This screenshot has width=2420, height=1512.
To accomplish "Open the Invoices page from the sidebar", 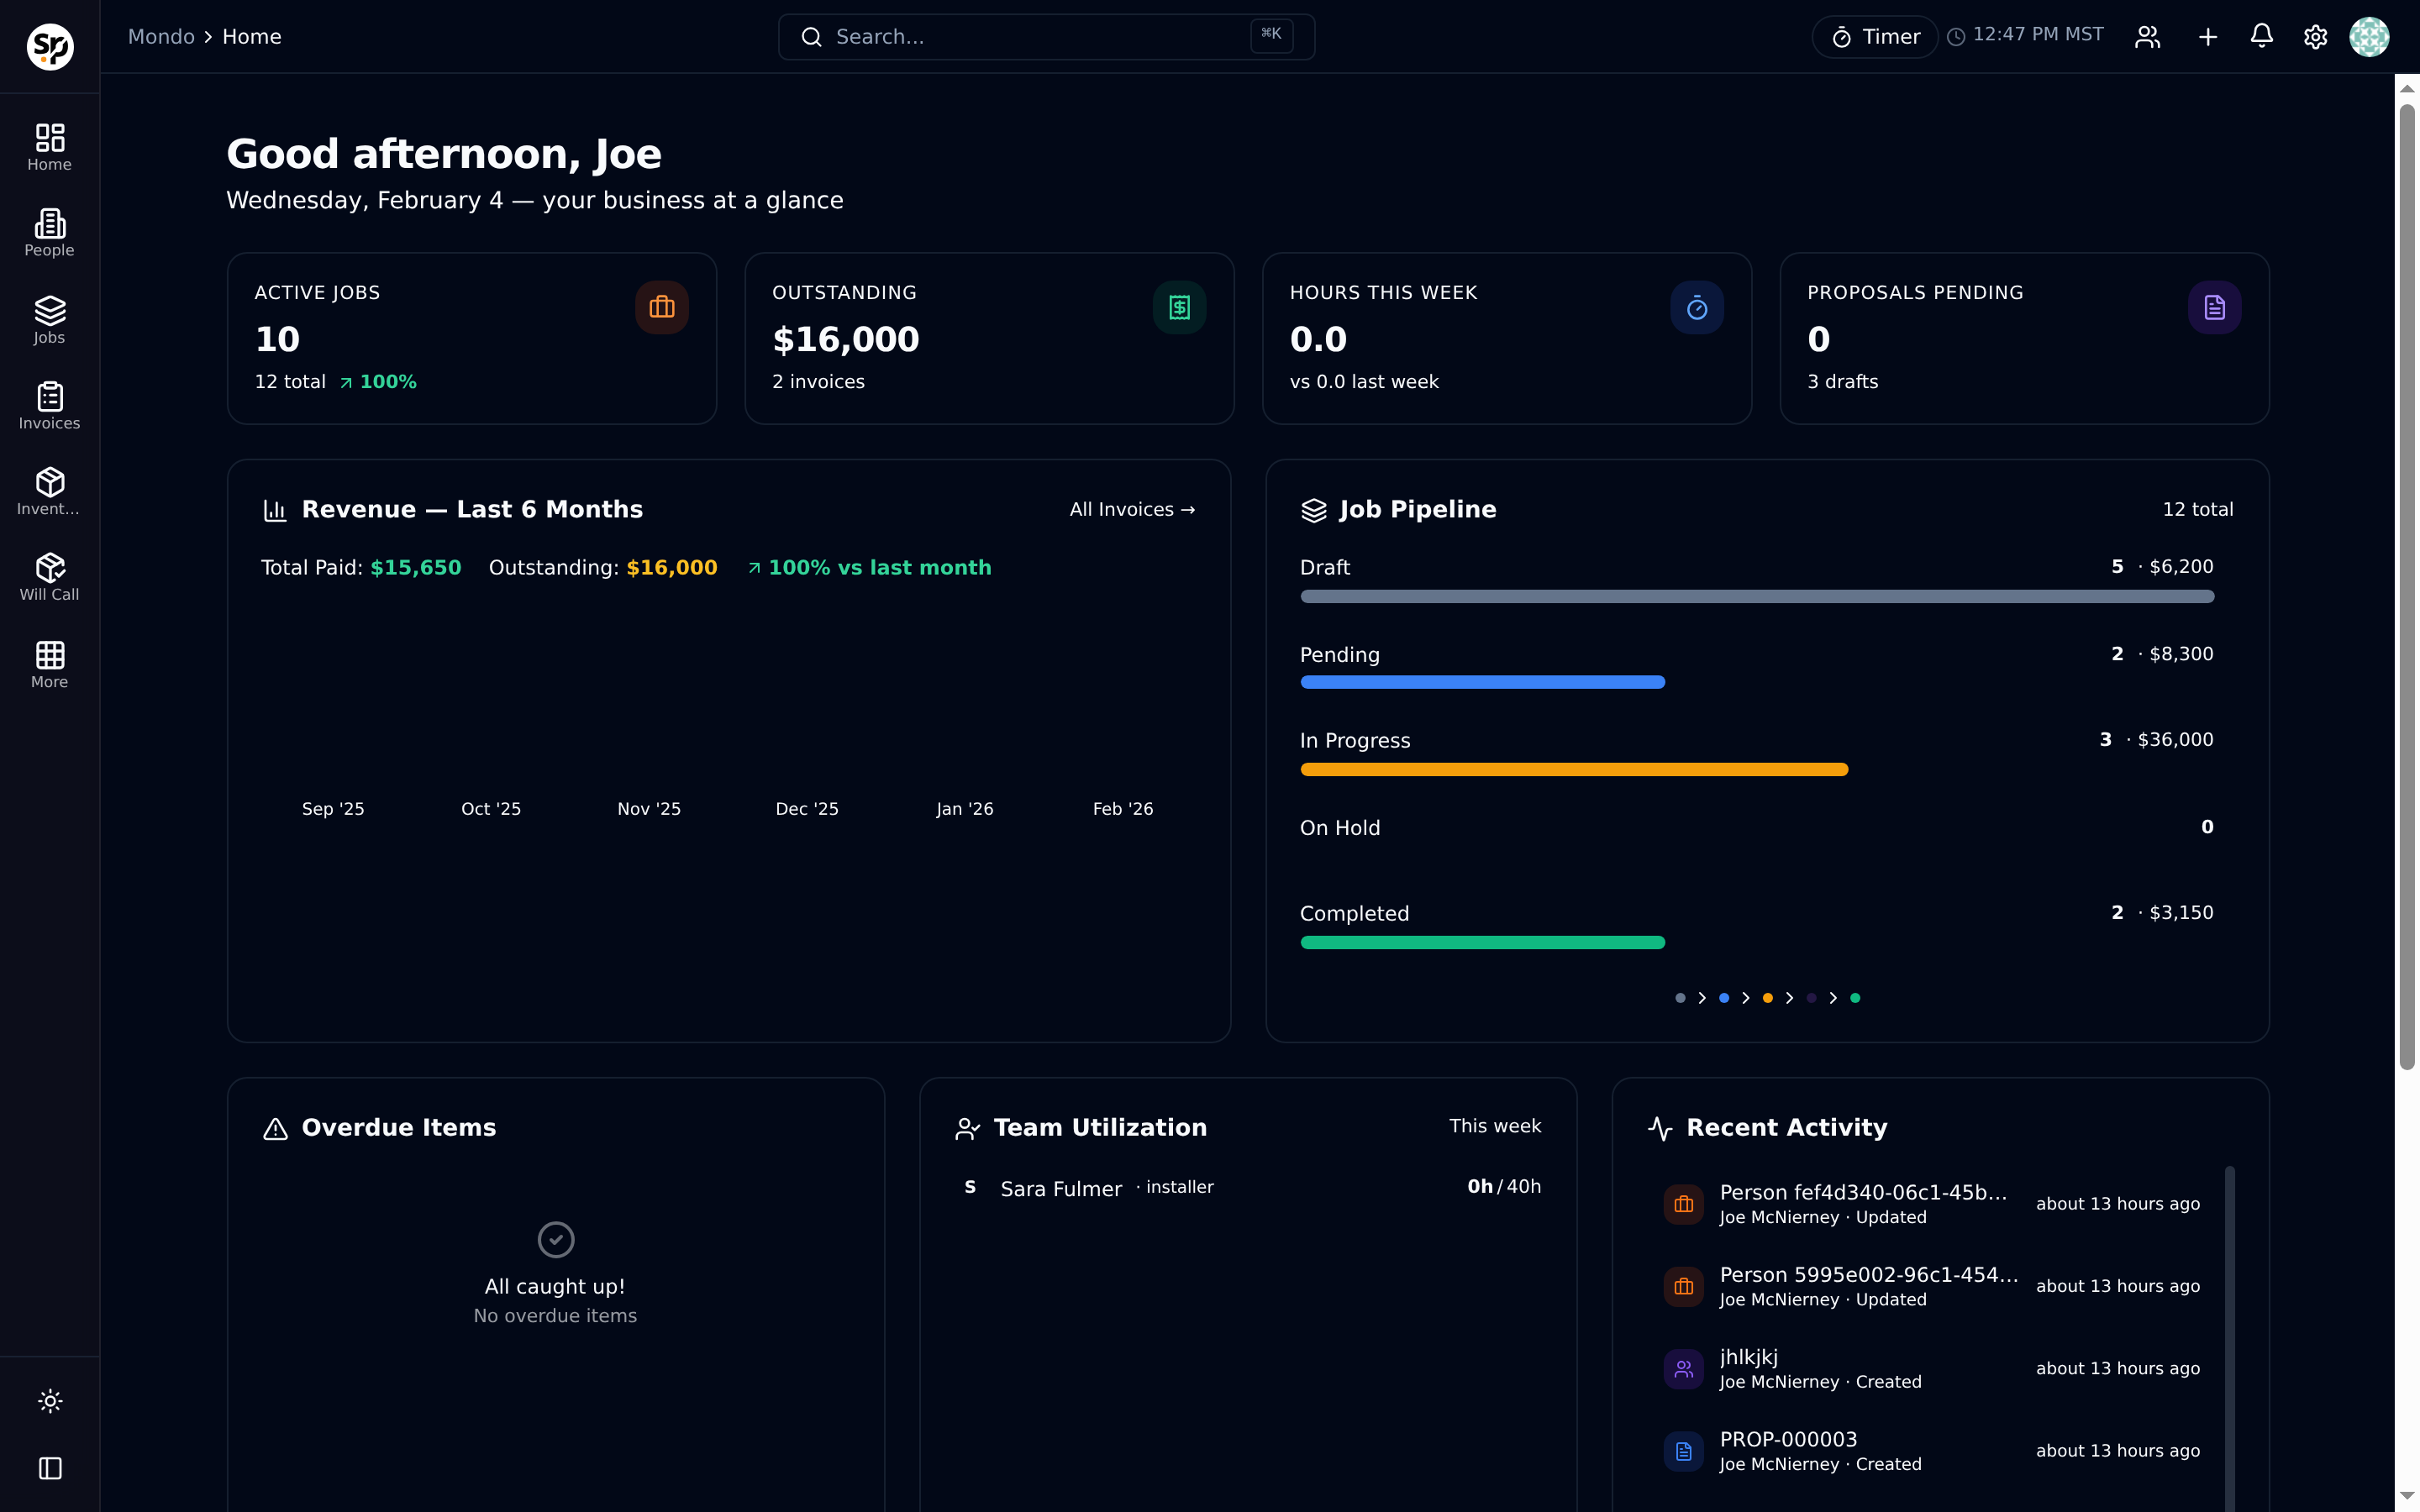I will coord(49,405).
